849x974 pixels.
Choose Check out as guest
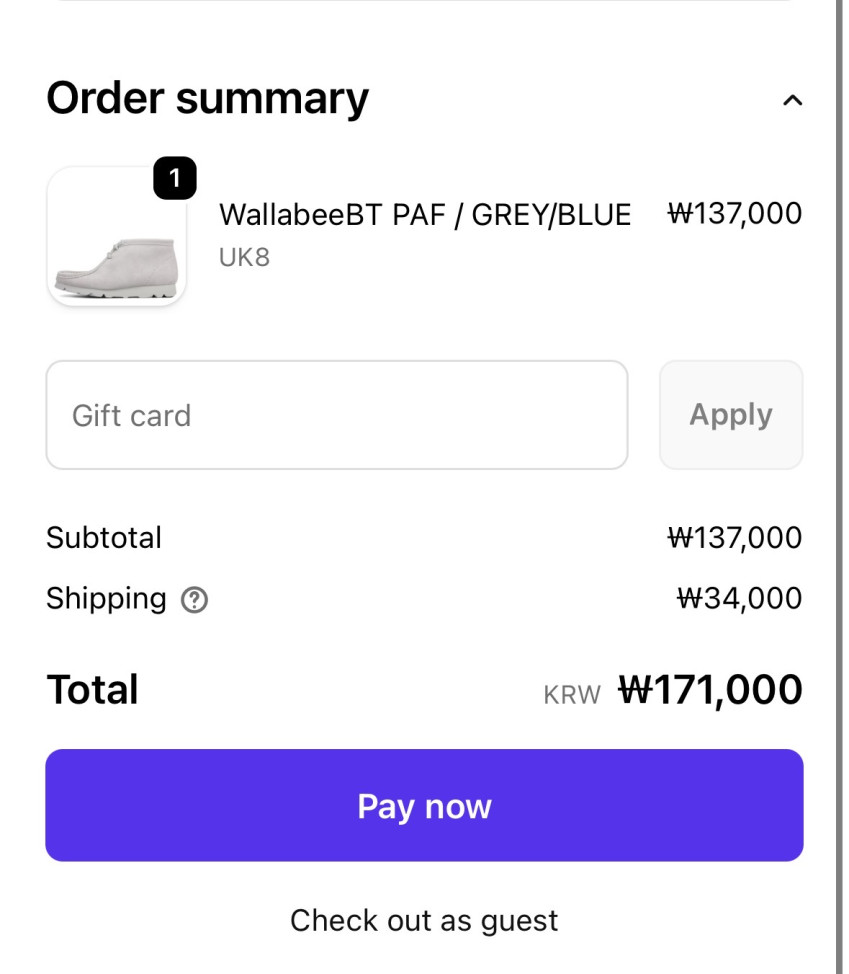[x=424, y=920]
